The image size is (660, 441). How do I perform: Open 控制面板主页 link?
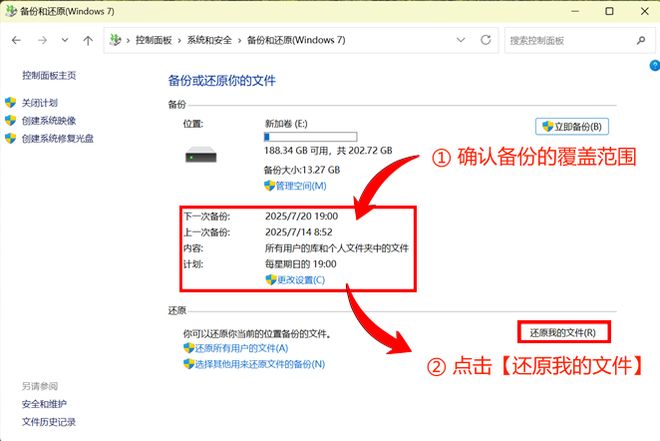pos(49,75)
